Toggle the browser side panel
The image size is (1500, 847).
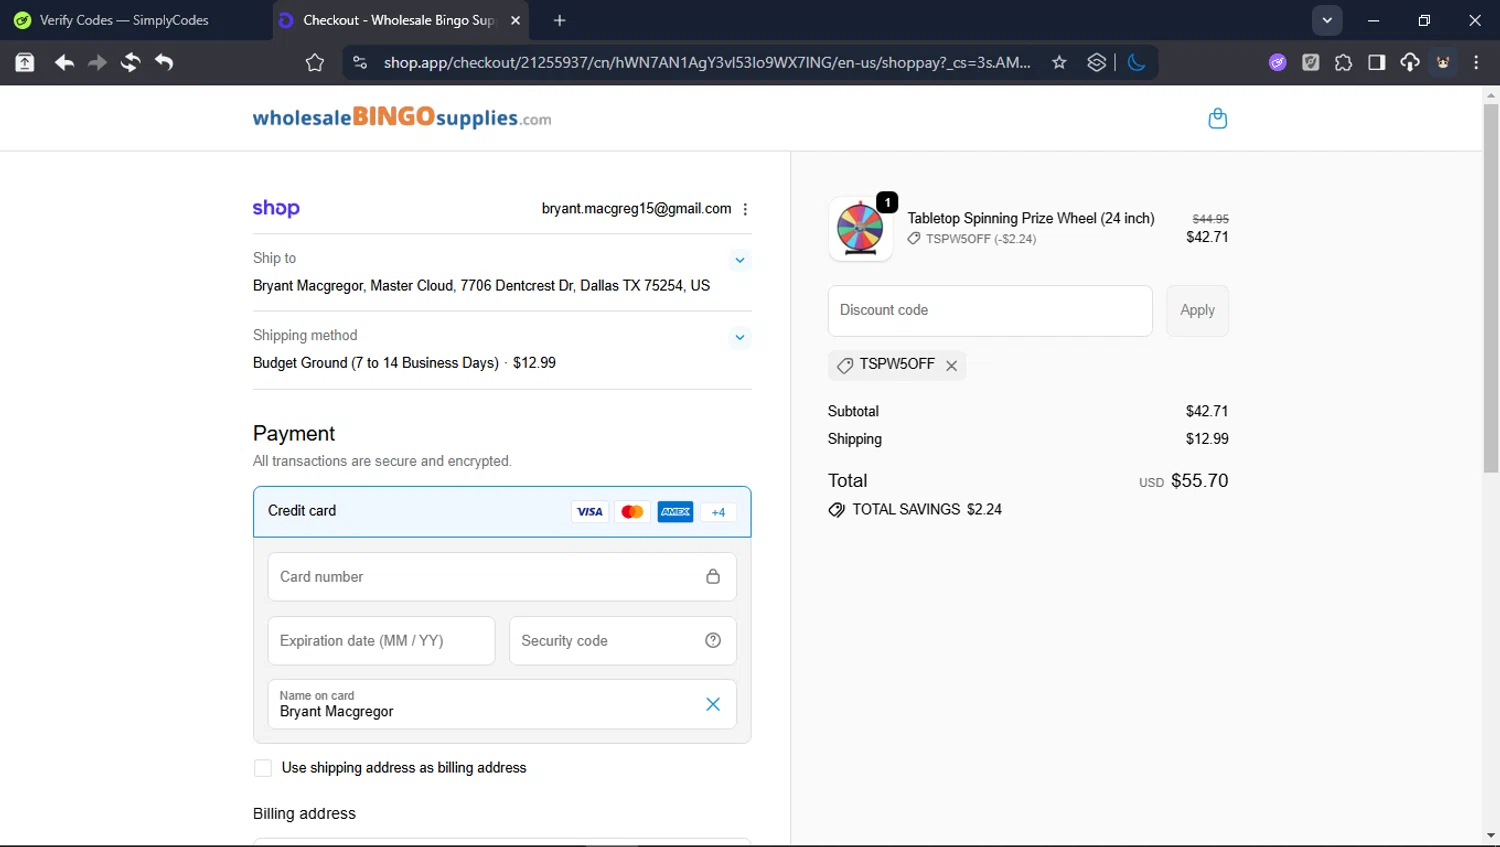point(1376,62)
